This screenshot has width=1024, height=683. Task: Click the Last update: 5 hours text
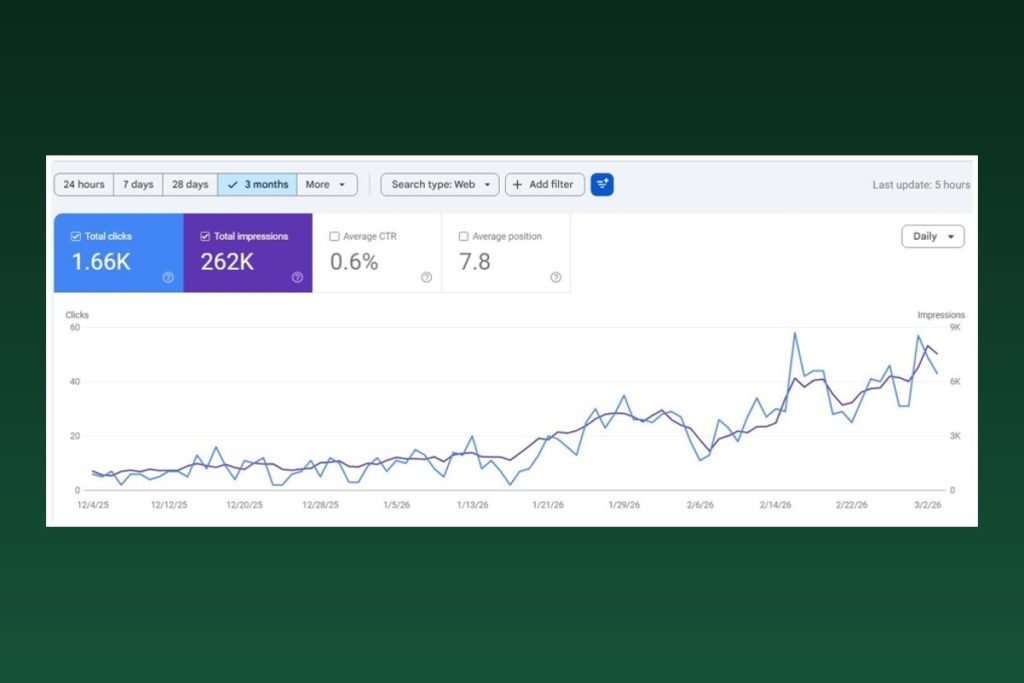pos(921,185)
